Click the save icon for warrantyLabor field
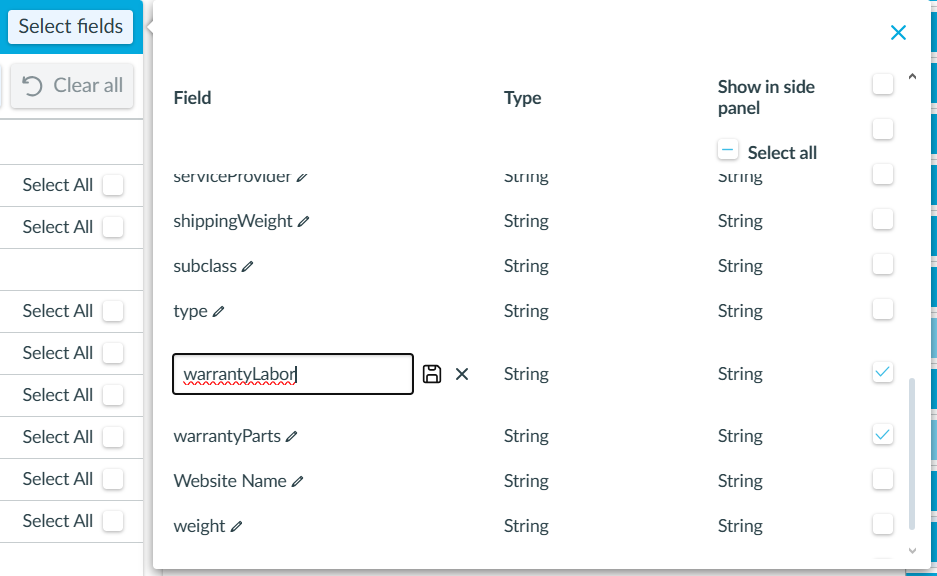Viewport: 937px width, 576px height. [432, 374]
